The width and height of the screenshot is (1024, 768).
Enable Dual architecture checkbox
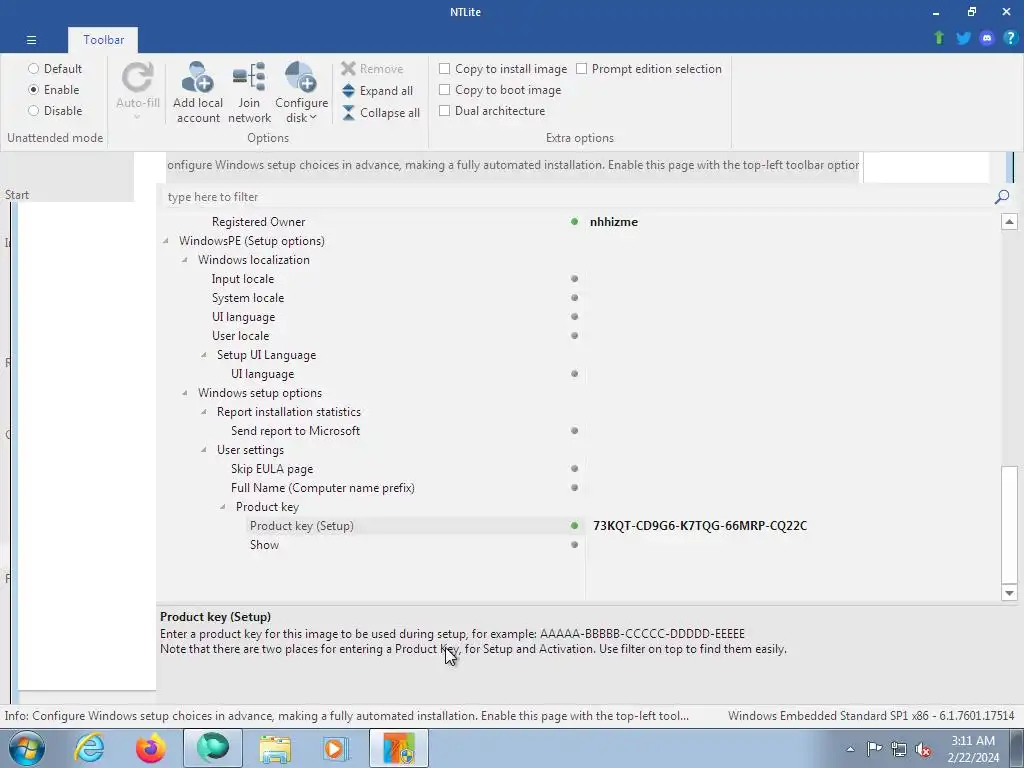coord(445,110)
